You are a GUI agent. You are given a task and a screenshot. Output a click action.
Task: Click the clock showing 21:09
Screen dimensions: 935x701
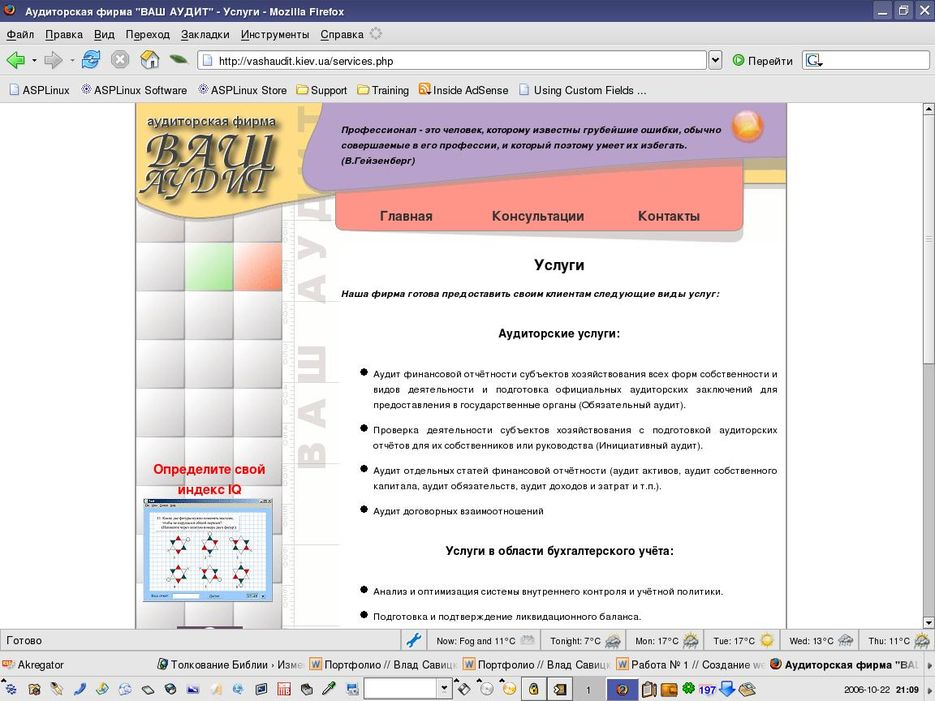click(x=906, y=690)
